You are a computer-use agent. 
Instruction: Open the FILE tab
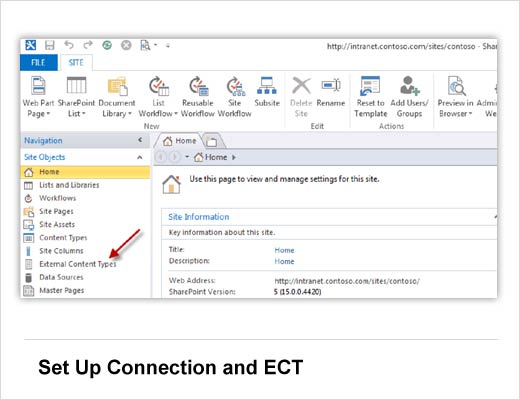click(38, 62)
